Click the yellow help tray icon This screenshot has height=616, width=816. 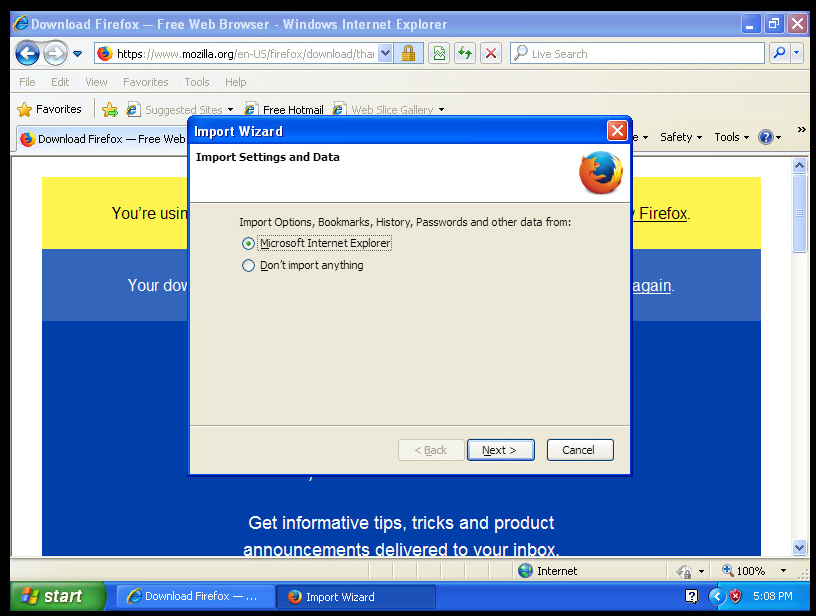[691, 596]
